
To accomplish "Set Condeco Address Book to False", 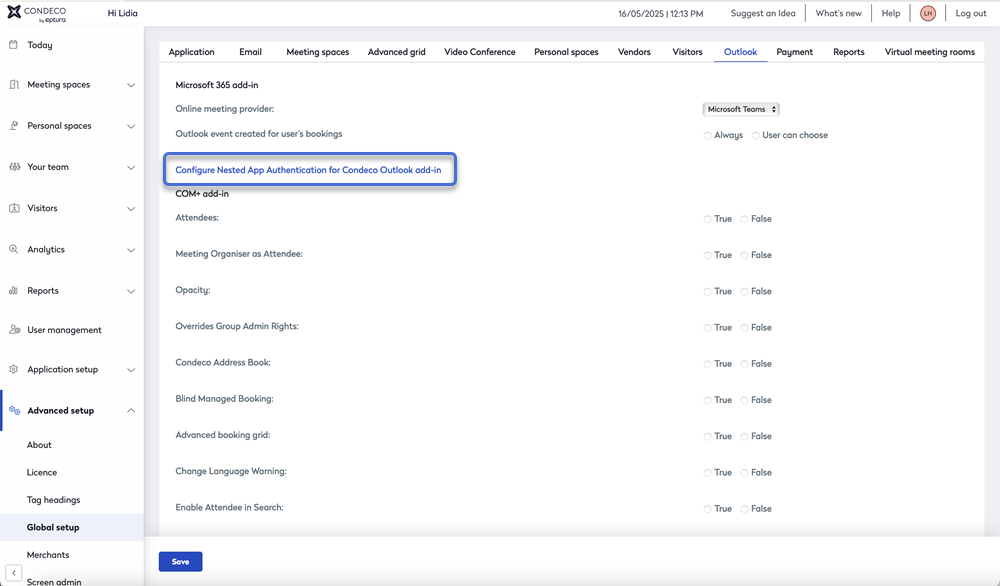I will pos(744,365).
